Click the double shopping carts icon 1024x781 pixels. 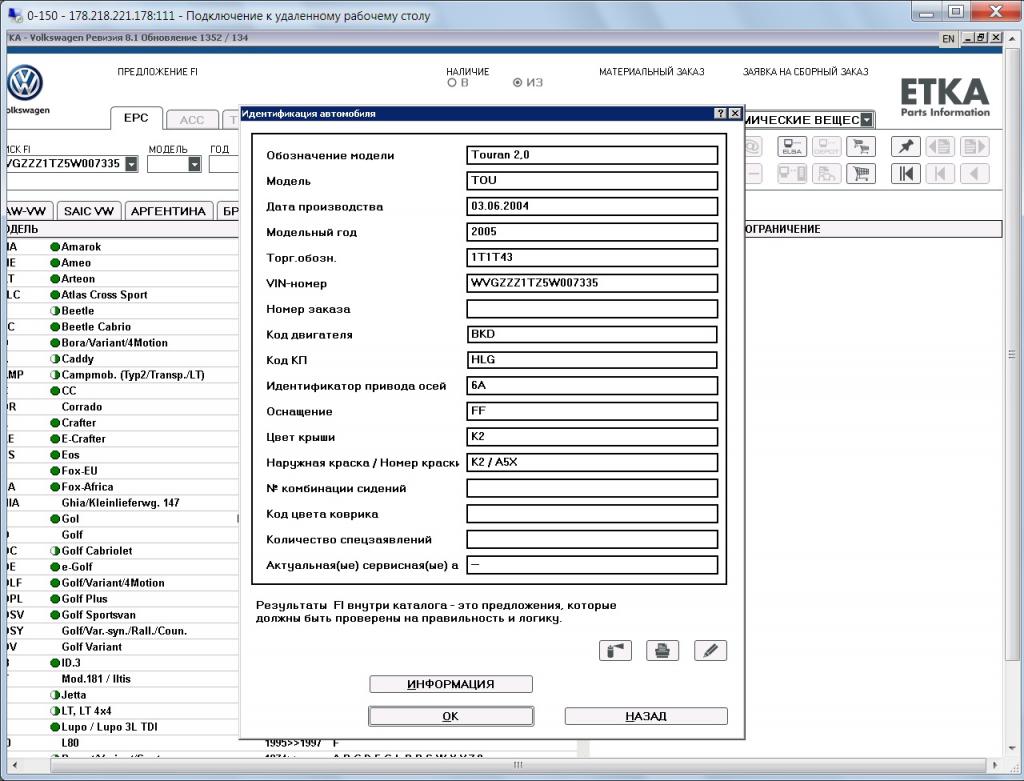coord(861,146)
